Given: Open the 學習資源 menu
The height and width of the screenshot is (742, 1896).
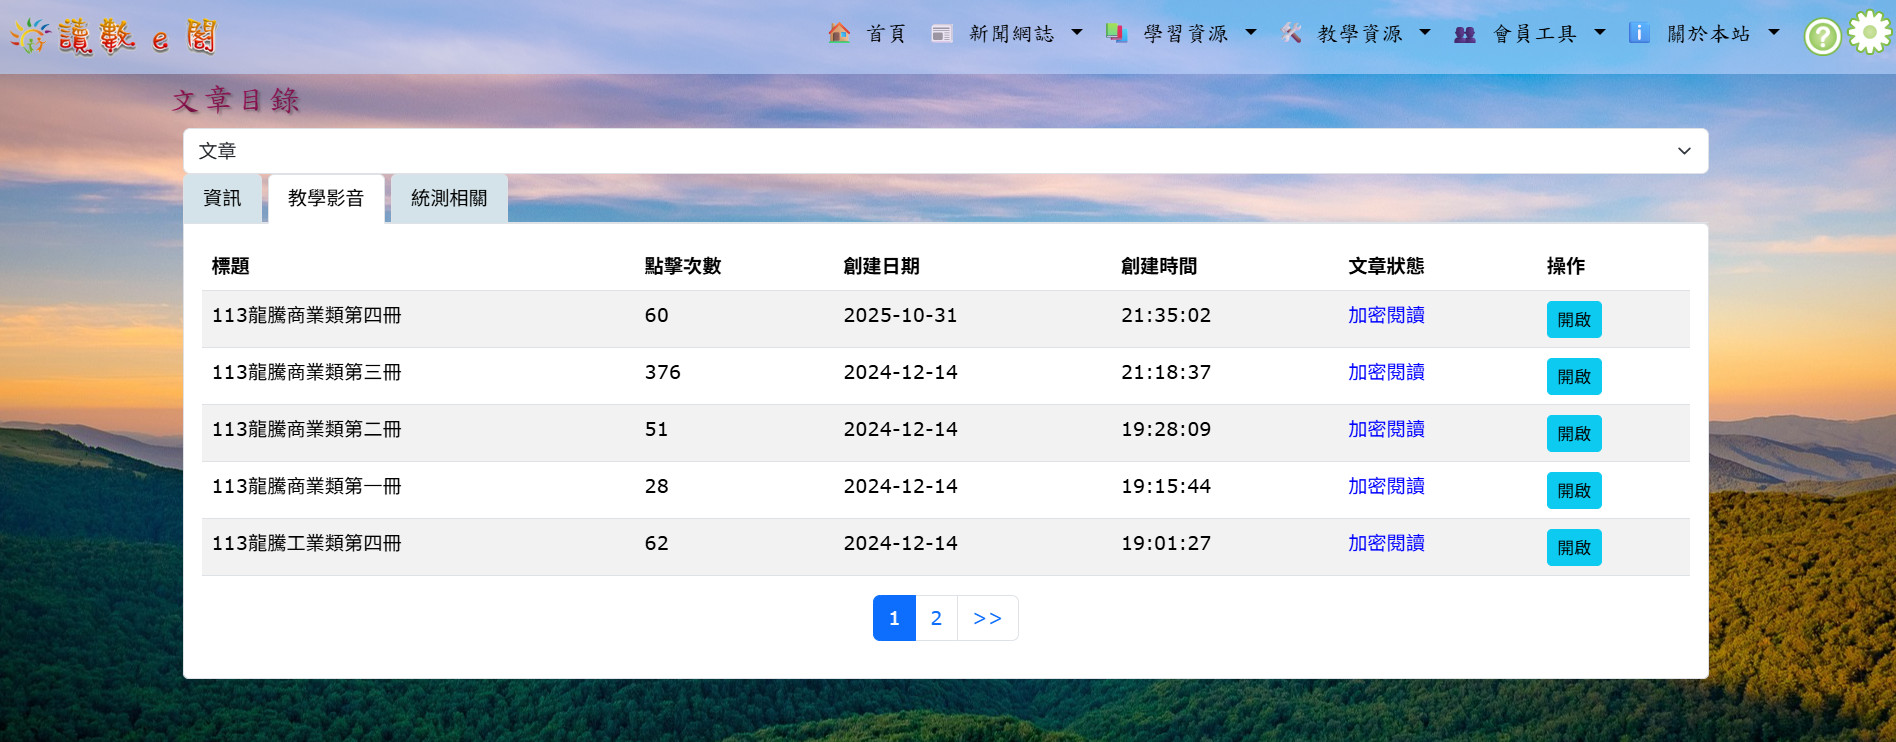Looking at the screenshot, I should click(1186, 34).
